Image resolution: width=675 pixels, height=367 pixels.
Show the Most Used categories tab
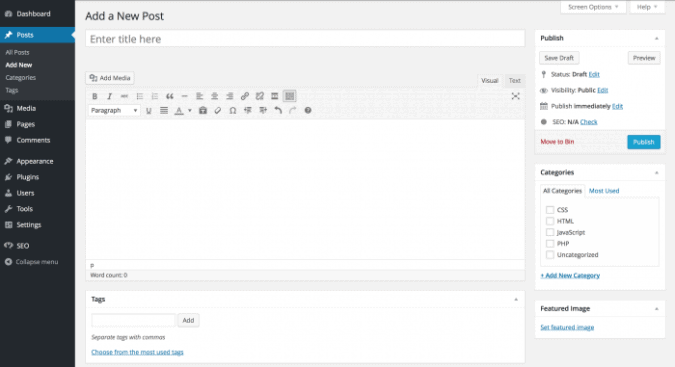(x=604, y=191)
